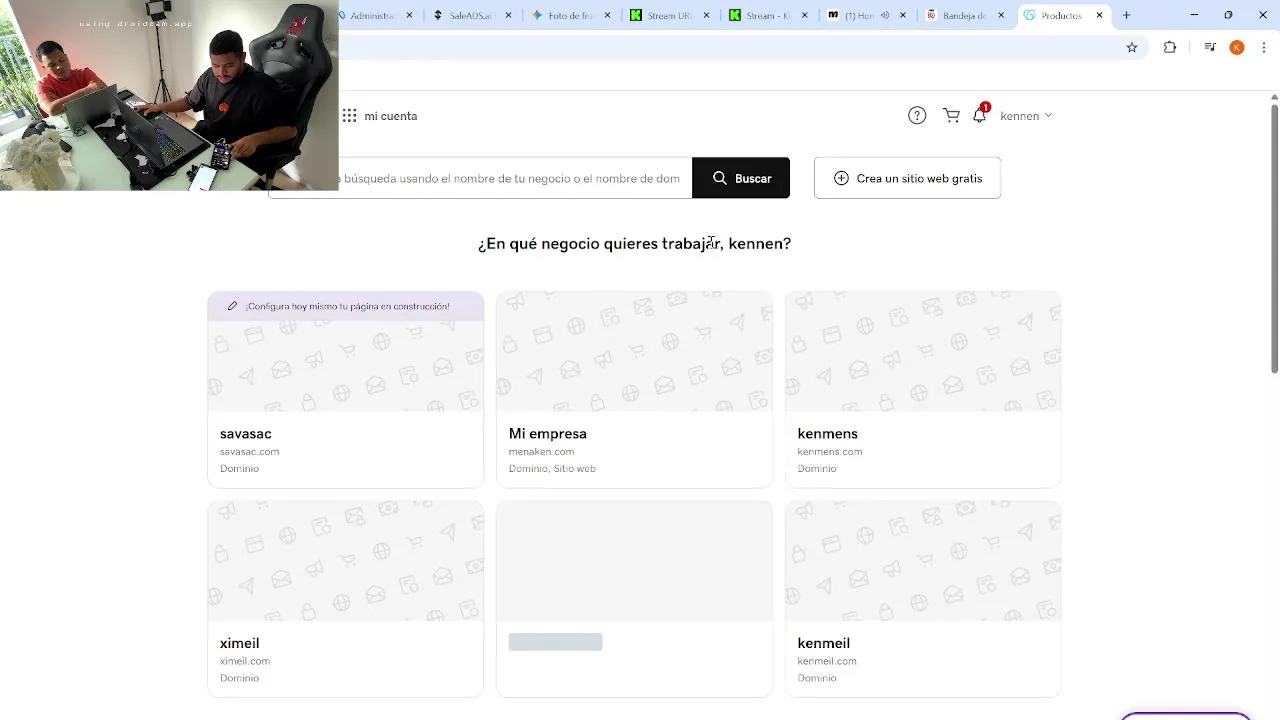Click the savasac card thumbnail image
This screenshot has width=1280, height=720.
pos(345,366)
